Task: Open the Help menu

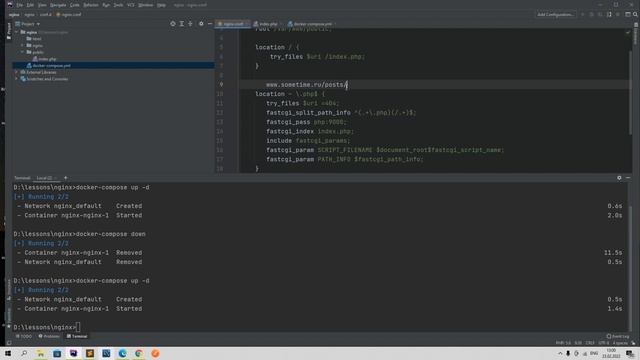Action: [x=161, y=5]
